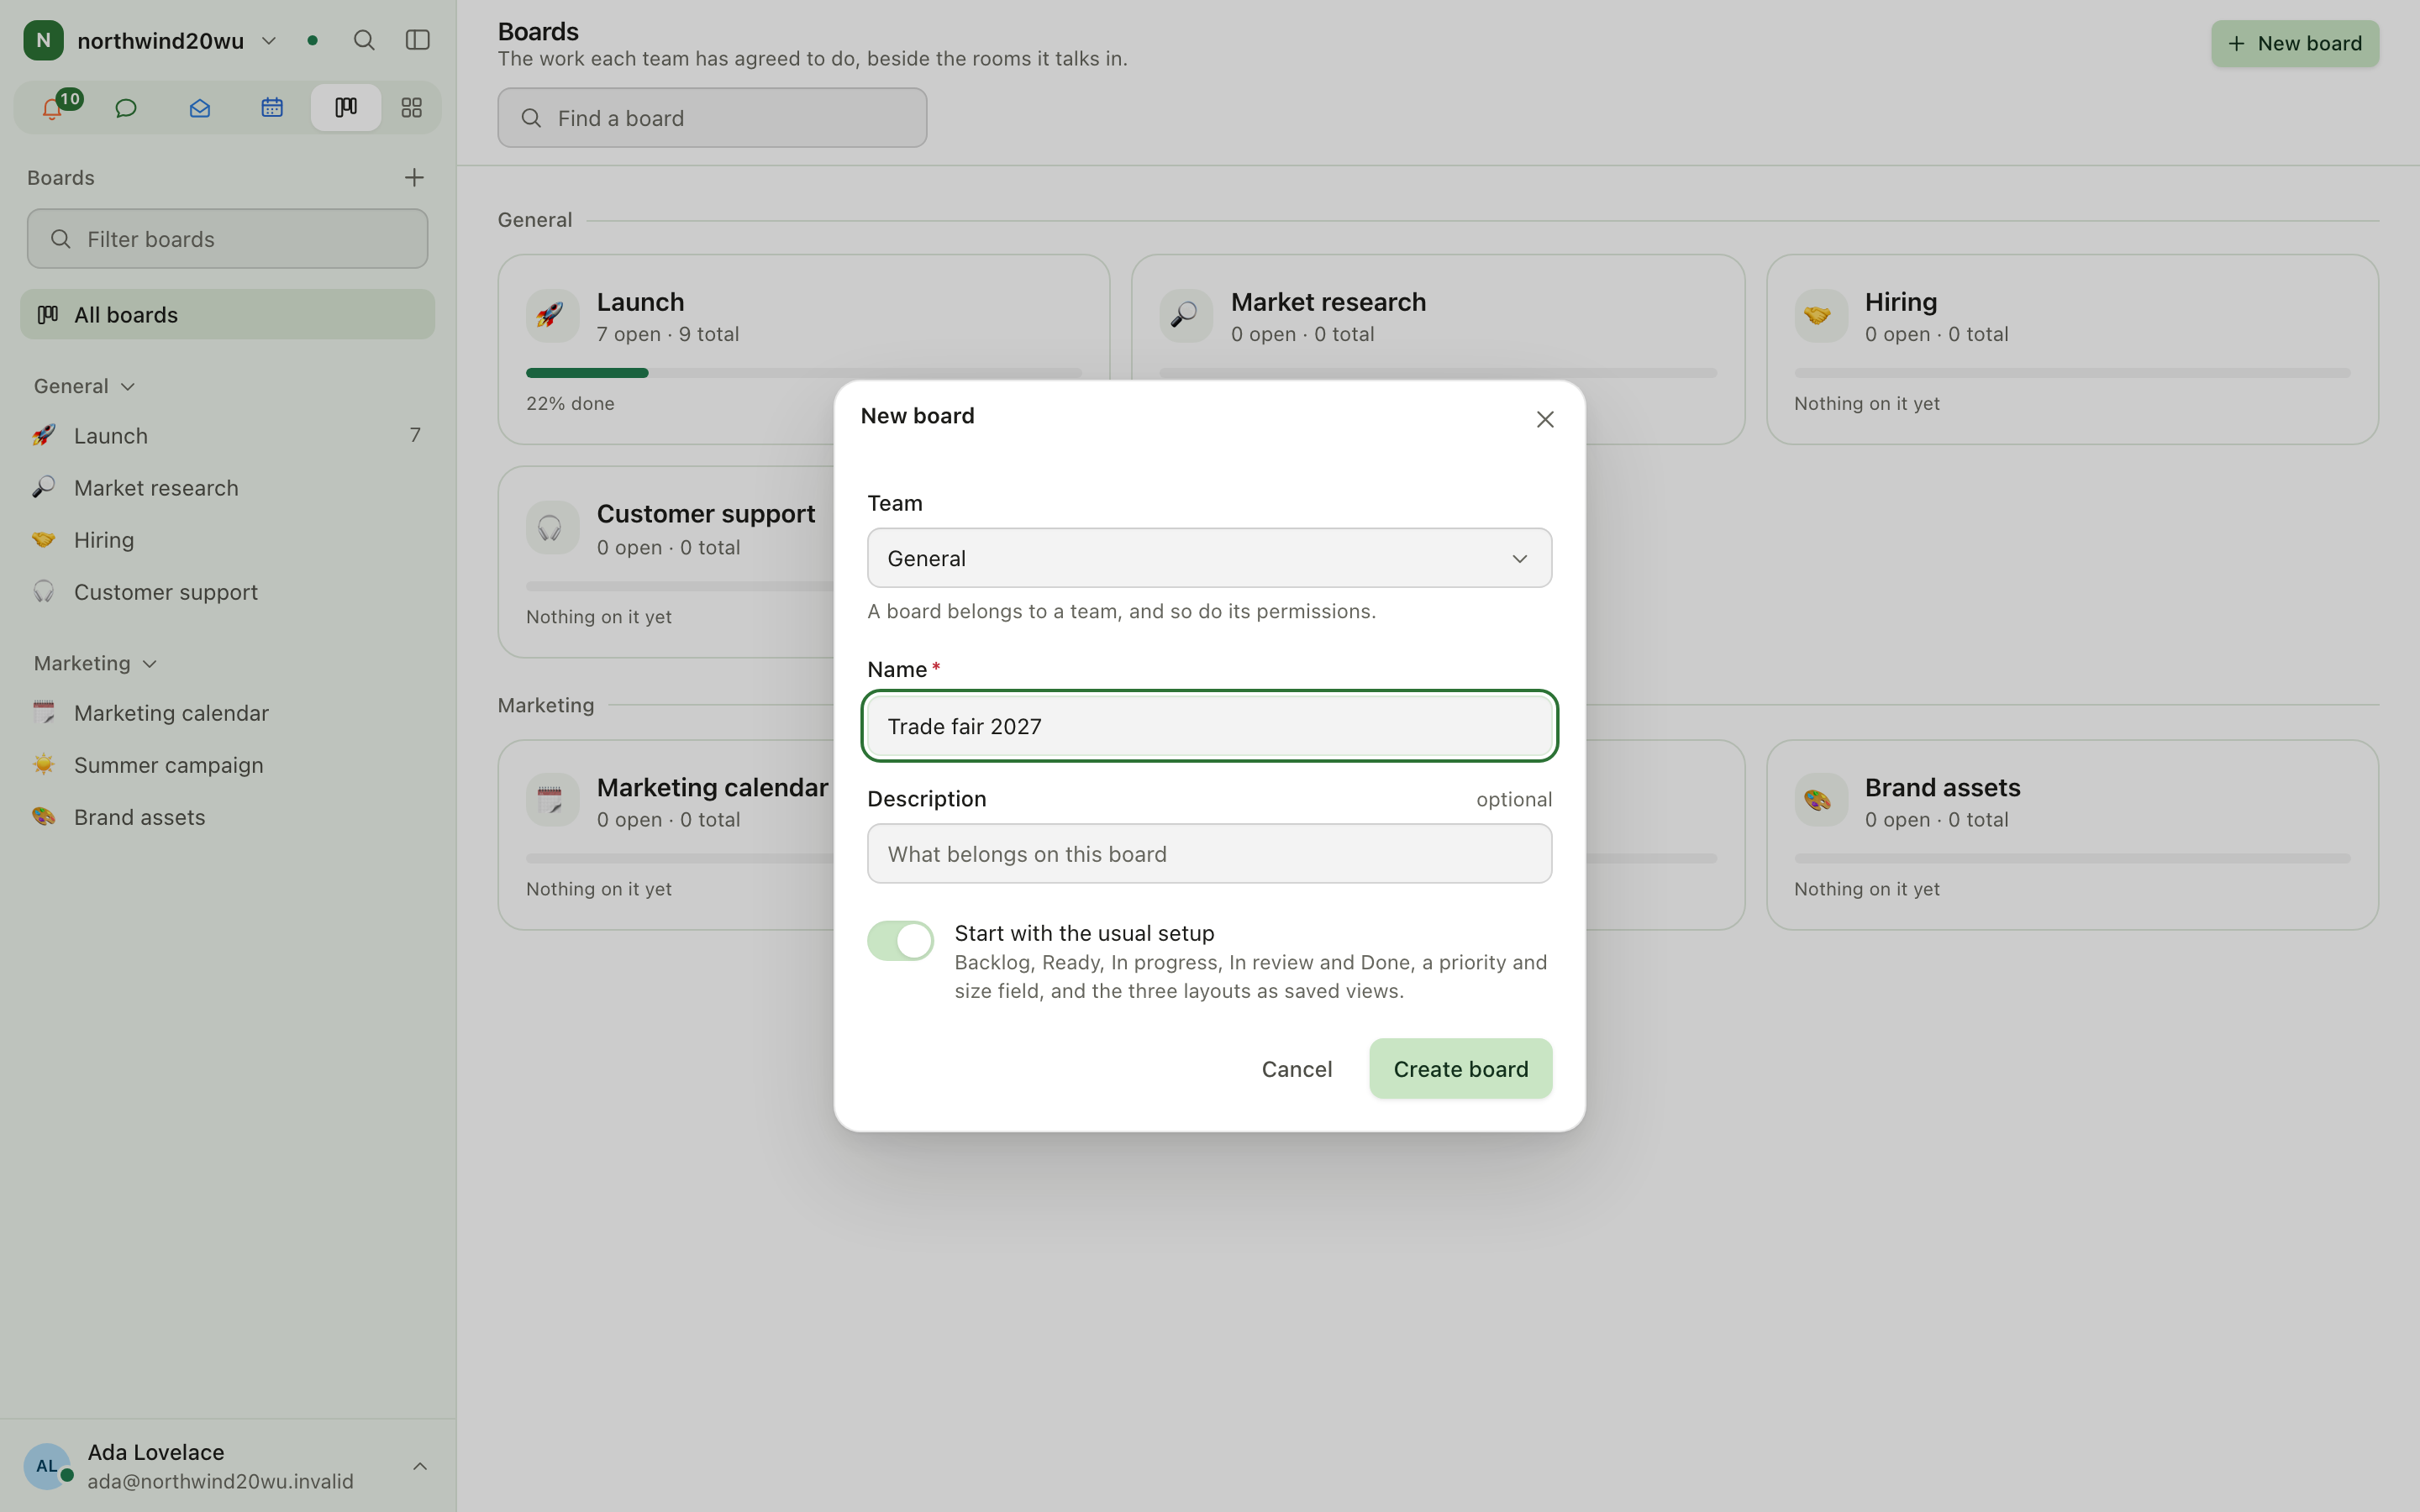Screen dimensions: 2420x1512
Task: Open the Team dropdown showing General
Action: click(x=1209, y=558)
